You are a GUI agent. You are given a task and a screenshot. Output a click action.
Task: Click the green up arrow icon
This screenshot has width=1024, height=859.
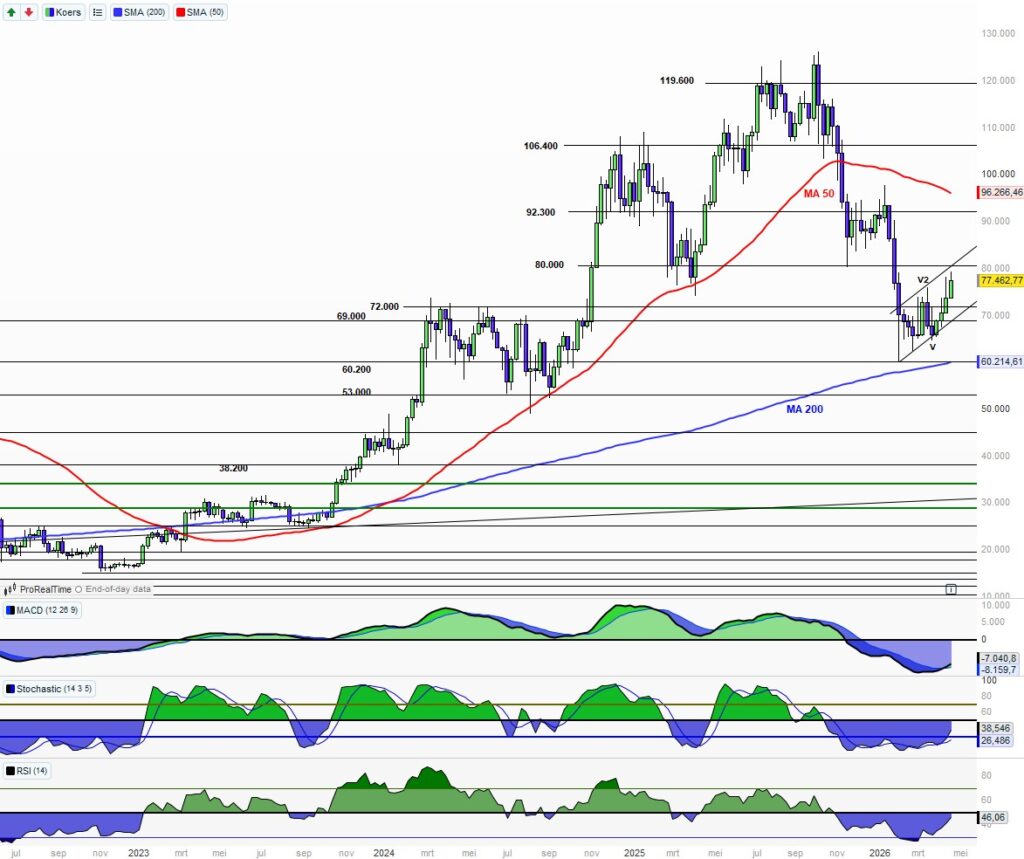[10, 12]
